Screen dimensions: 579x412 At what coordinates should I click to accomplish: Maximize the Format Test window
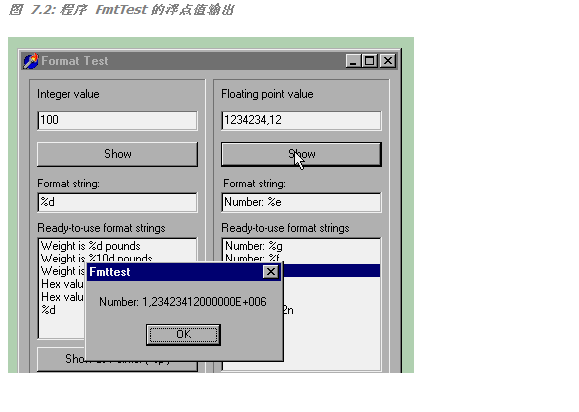369,61
